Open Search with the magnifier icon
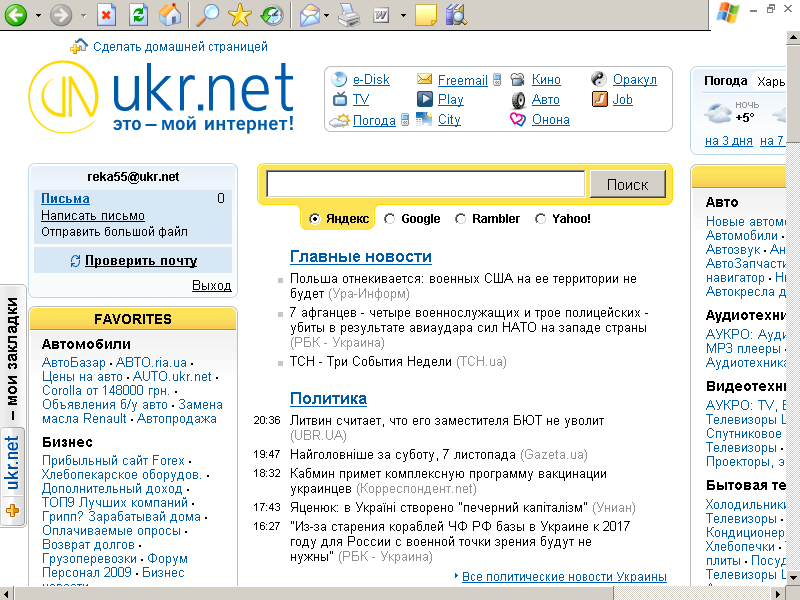 point(208,14)
